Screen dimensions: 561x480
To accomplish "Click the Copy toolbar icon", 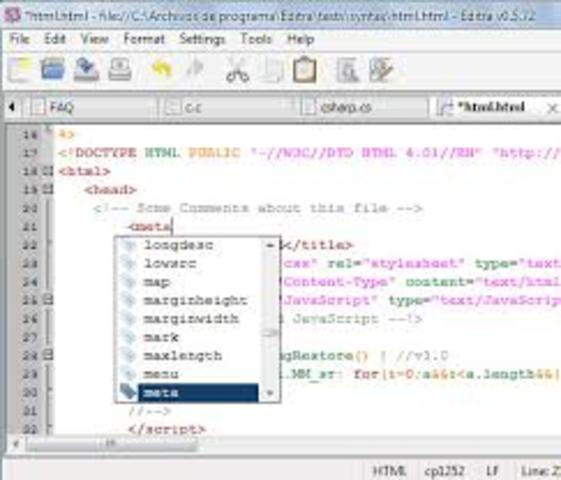I will [273, 70].
